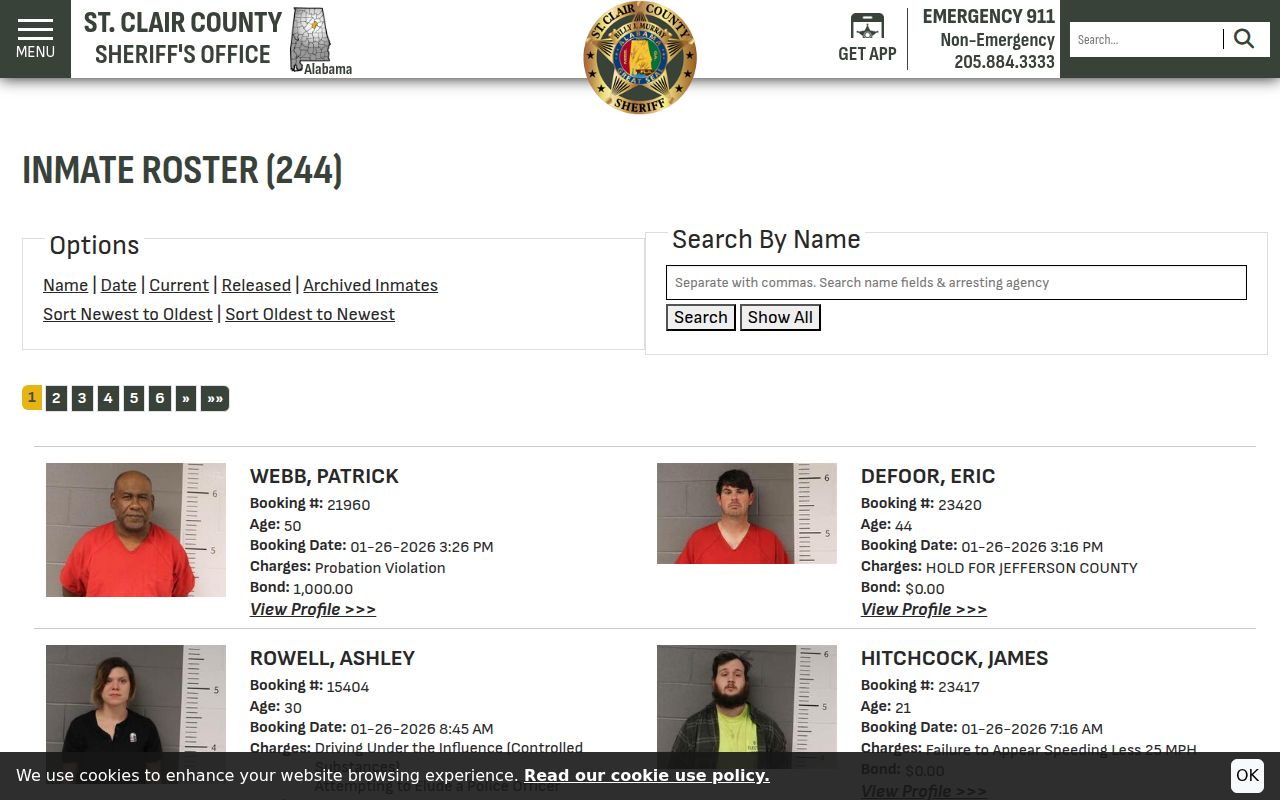Viewport: 1280px width, 800px height.
Task: Click the Sheriff star badge logo
Action: pos(640,57)
